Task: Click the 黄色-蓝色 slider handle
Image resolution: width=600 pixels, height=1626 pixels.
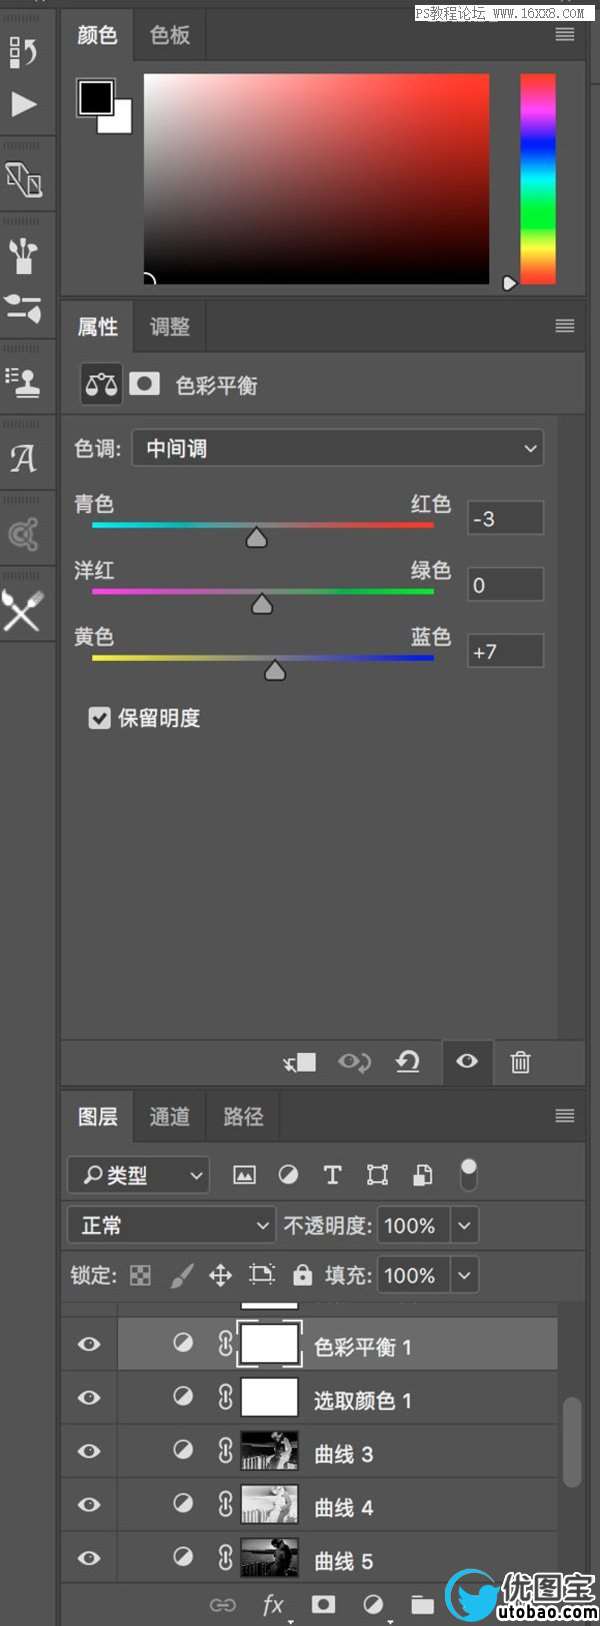Action: (x=275, y=671)
